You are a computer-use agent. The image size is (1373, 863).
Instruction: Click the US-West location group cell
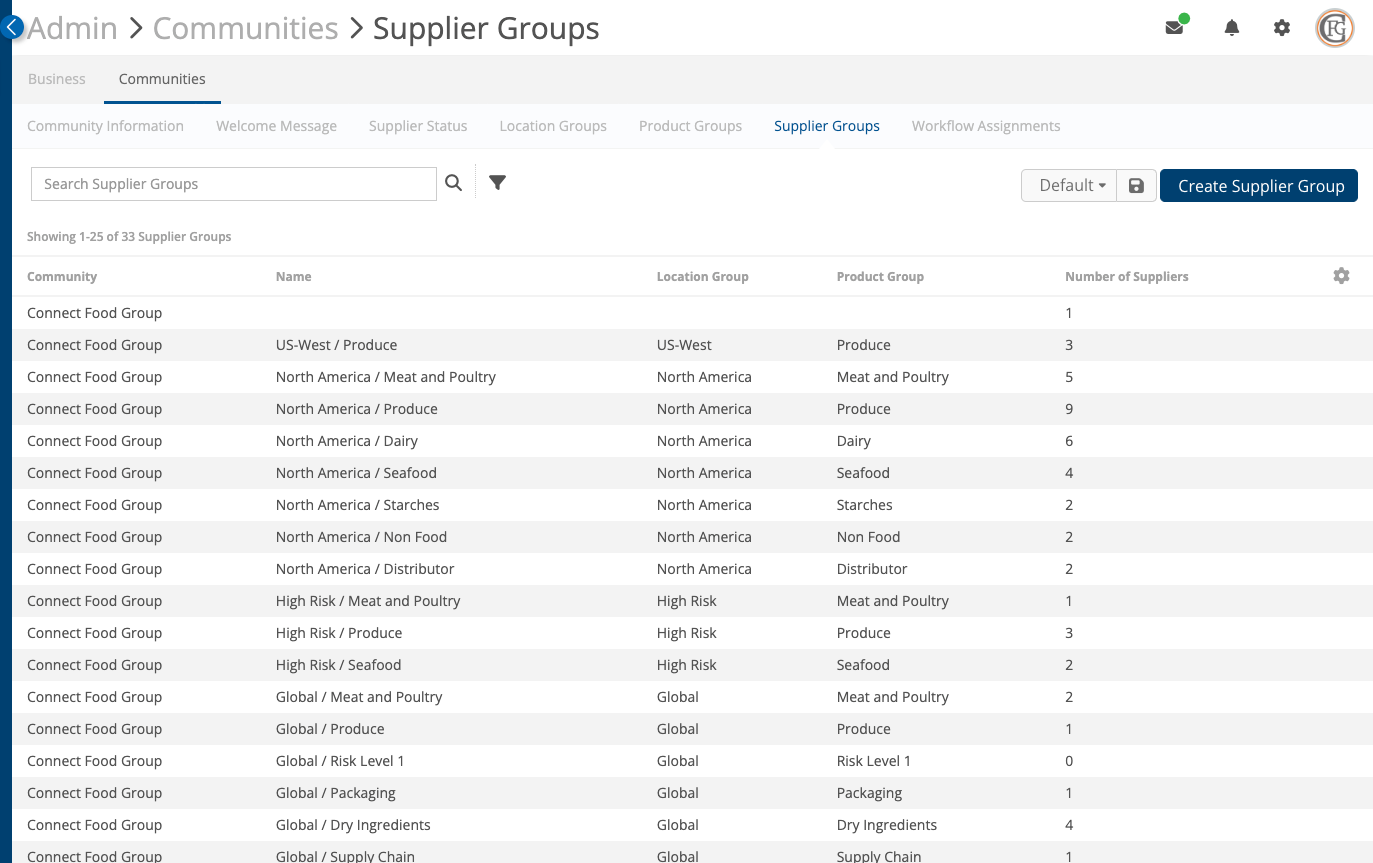(x=684, y=345)
